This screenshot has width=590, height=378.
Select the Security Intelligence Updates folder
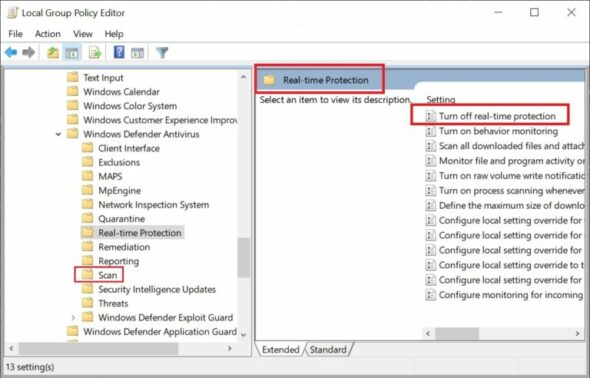click(x=149, y=289)
